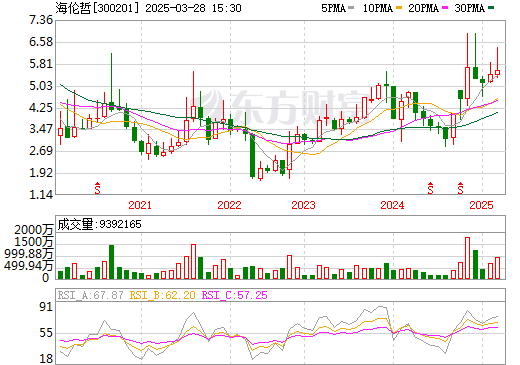The height and width of the screenshot is (365, 520).
Task: Select the 2021 year label
Action: click(140, 205)
